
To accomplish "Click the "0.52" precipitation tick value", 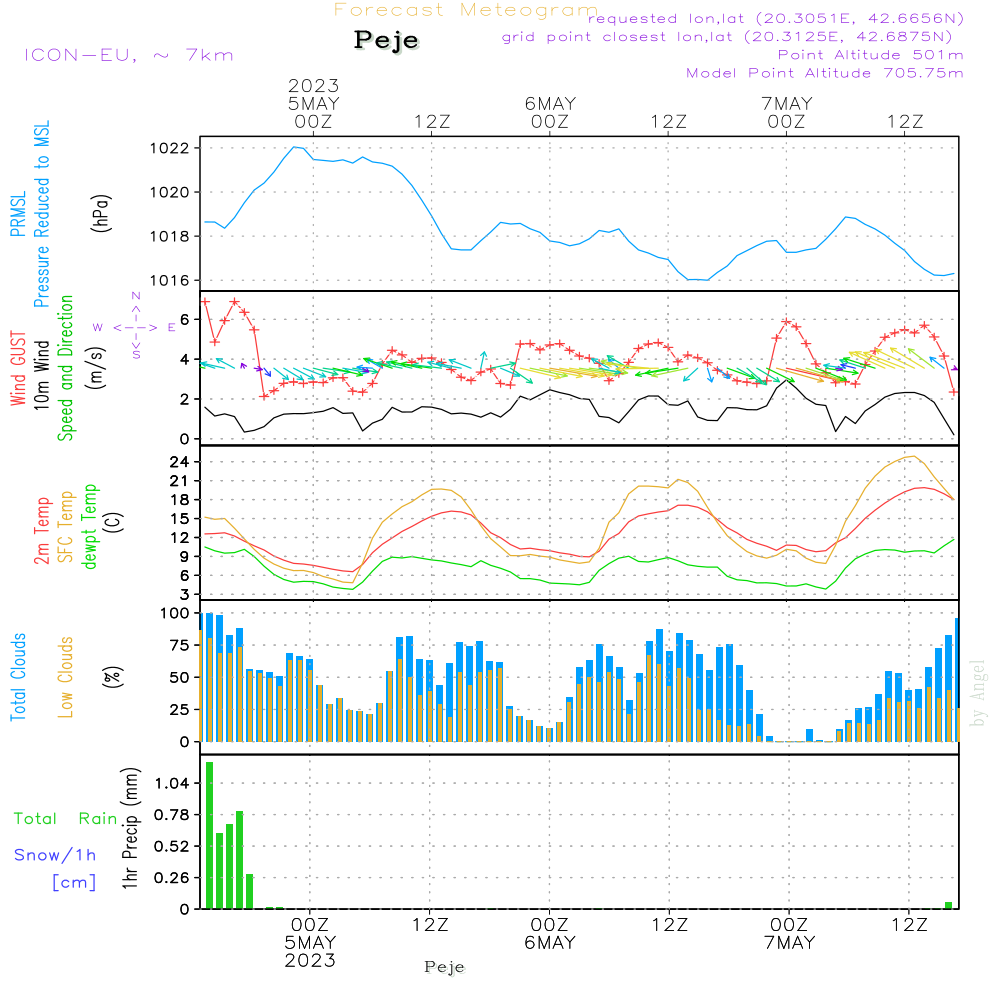I will coord(172,846).
